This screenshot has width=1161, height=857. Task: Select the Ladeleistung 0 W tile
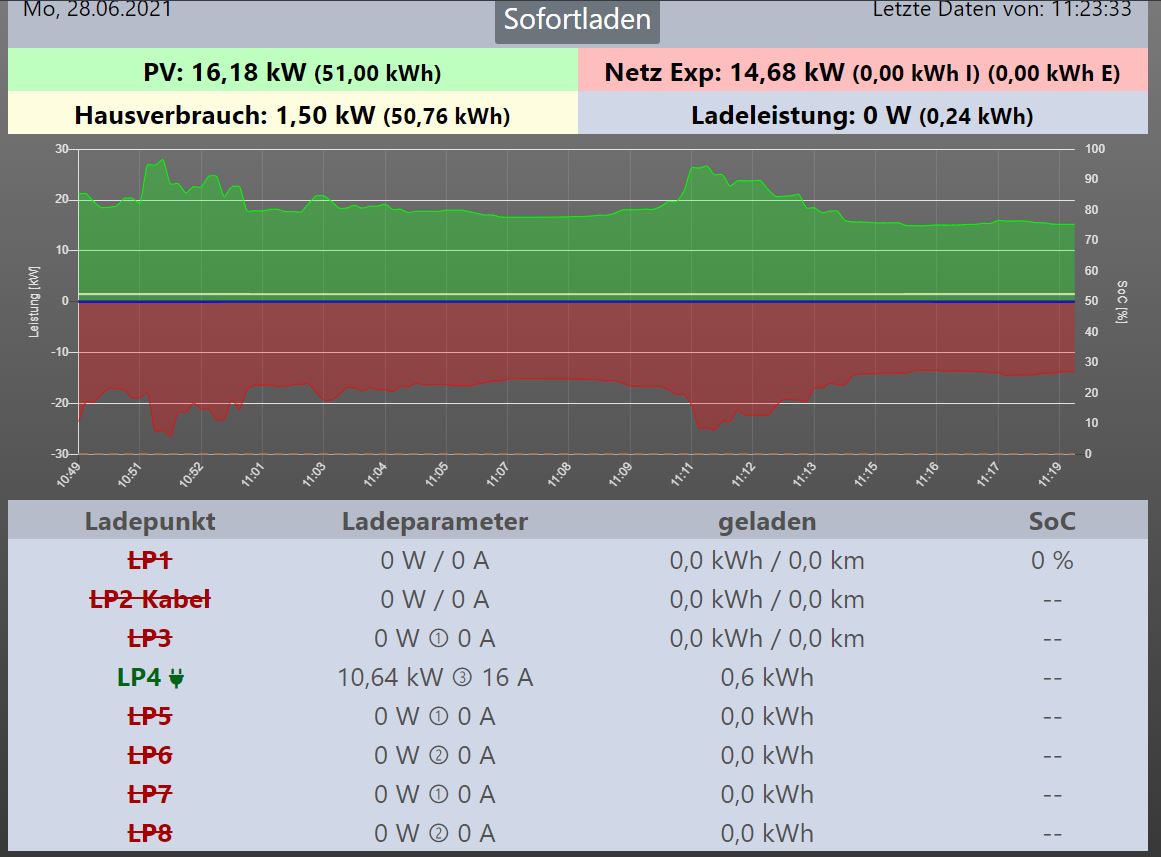862,115
